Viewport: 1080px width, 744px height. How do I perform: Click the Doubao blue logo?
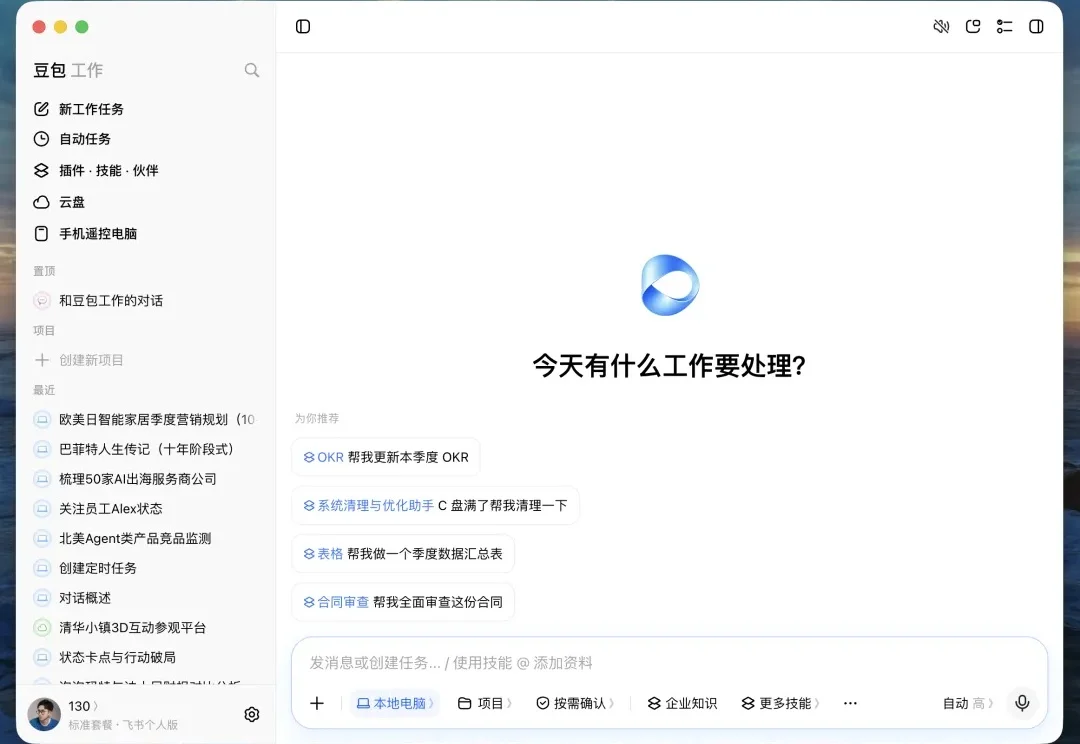click(669, 285)
